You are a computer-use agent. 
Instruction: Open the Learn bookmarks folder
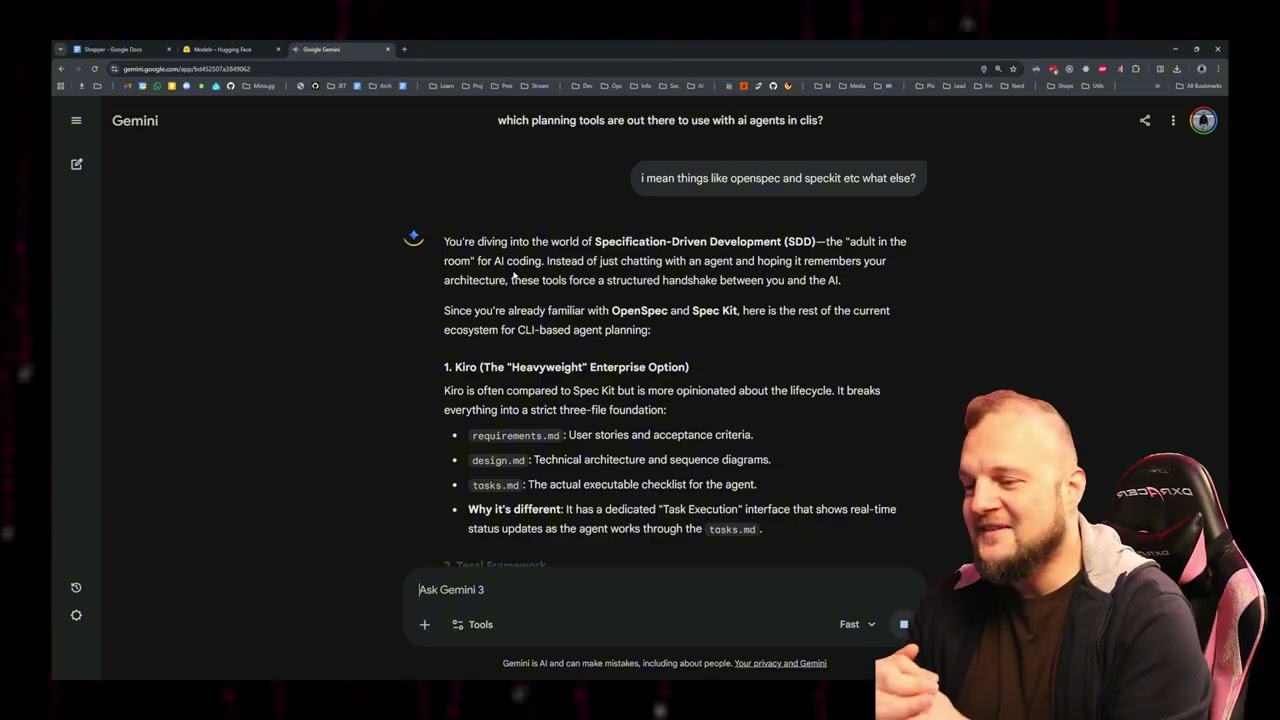coord(441,86)
